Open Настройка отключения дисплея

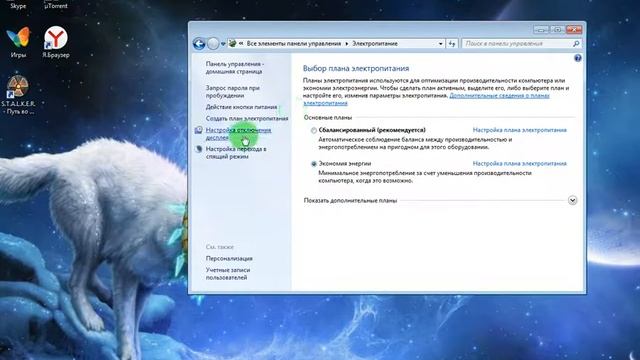(238, 134)
